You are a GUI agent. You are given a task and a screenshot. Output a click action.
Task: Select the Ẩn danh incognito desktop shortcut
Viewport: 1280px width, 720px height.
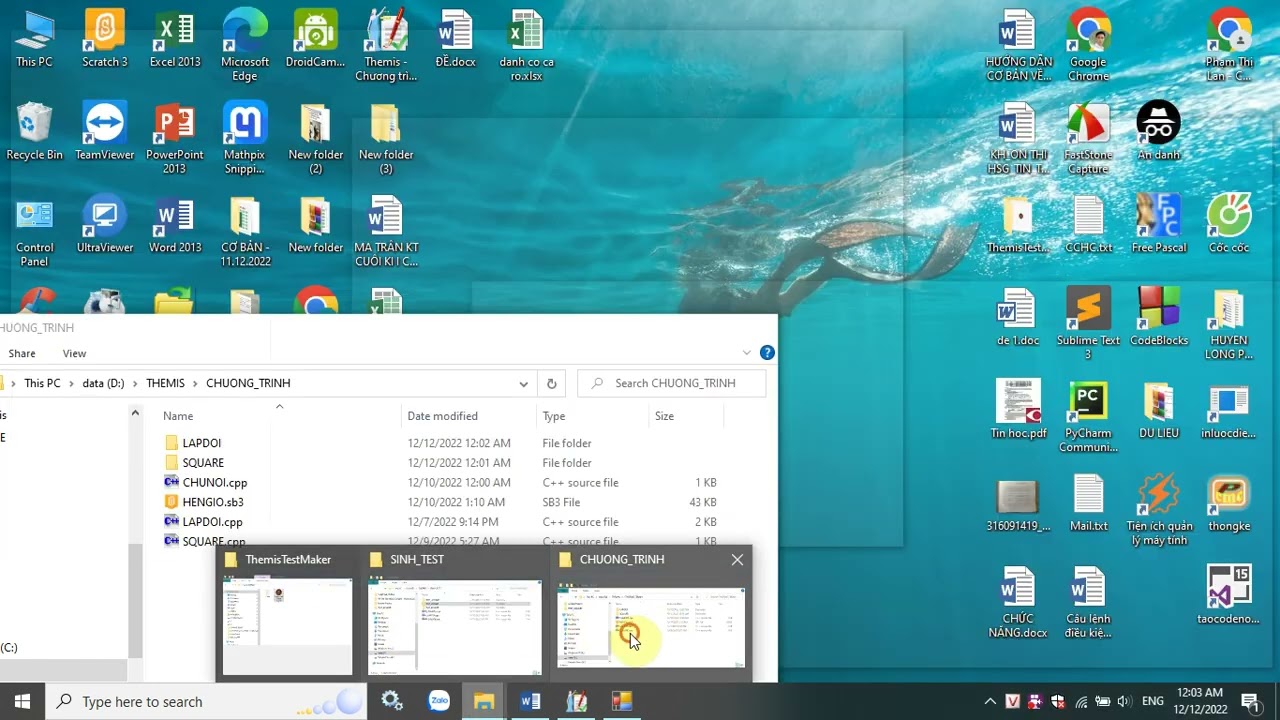pos(1158,131)
